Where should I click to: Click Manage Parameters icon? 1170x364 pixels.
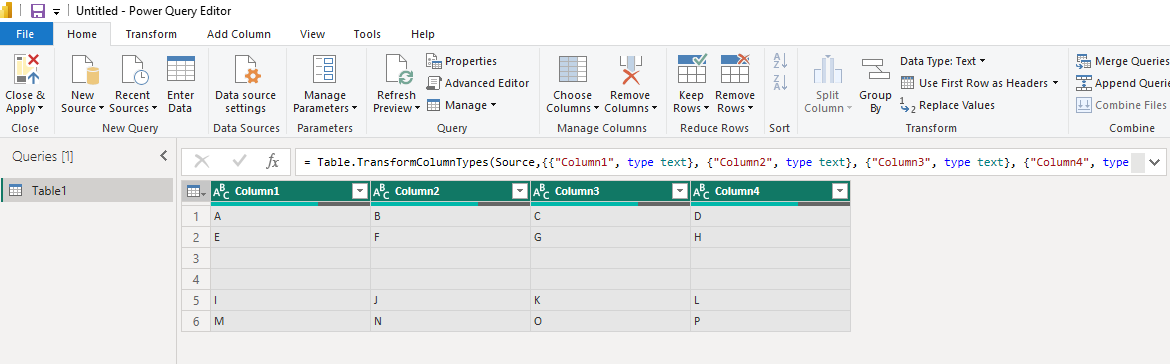[325, 69]
